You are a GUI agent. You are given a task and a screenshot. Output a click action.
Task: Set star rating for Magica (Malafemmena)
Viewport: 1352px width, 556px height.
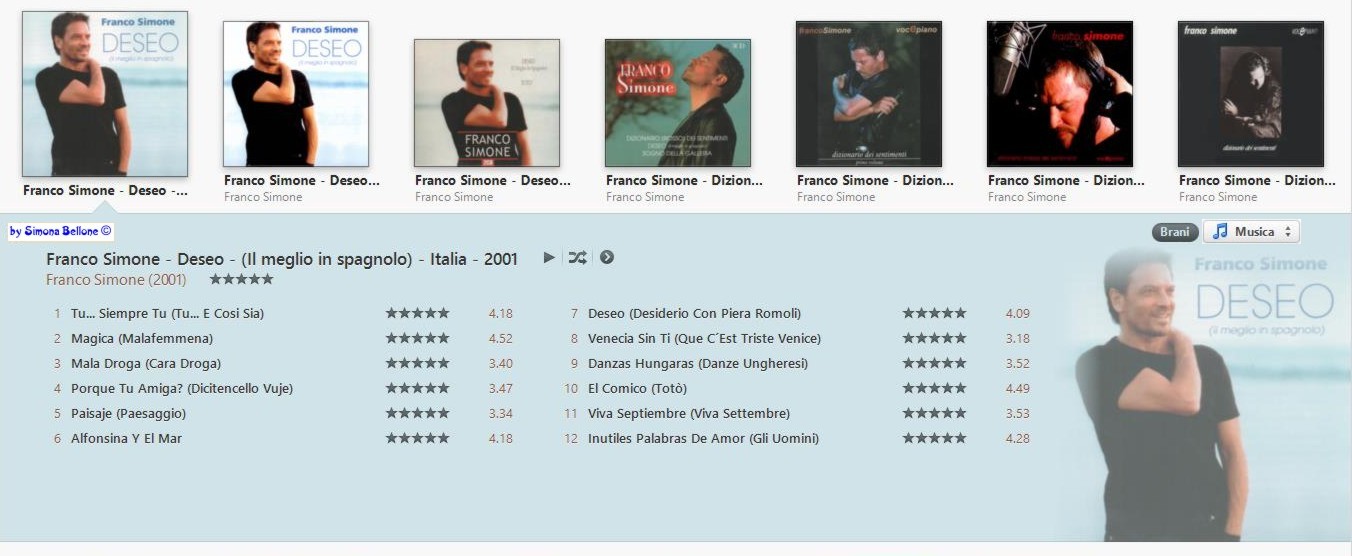pos(417,338)
